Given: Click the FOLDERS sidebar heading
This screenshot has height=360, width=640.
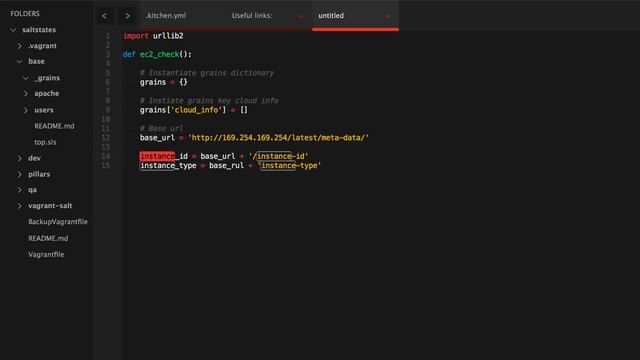Looking at the screenshot, I should click(x=25, y=13).
